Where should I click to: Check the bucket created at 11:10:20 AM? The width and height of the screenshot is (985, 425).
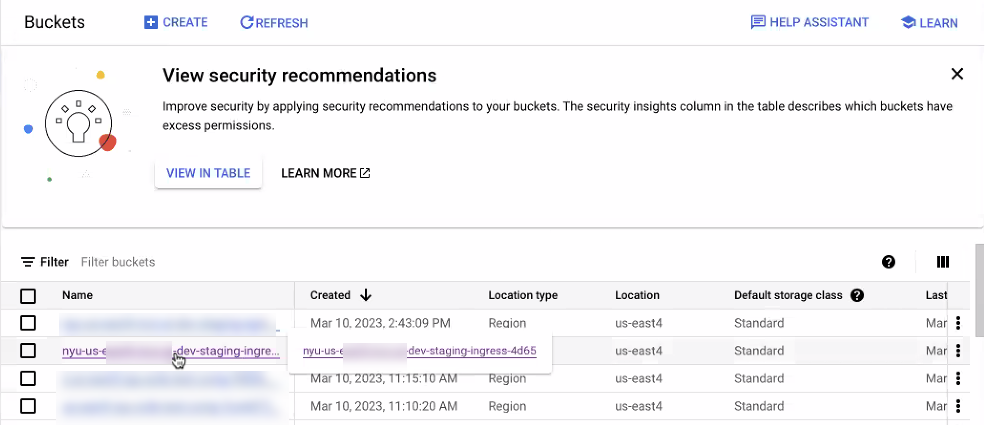28,406
